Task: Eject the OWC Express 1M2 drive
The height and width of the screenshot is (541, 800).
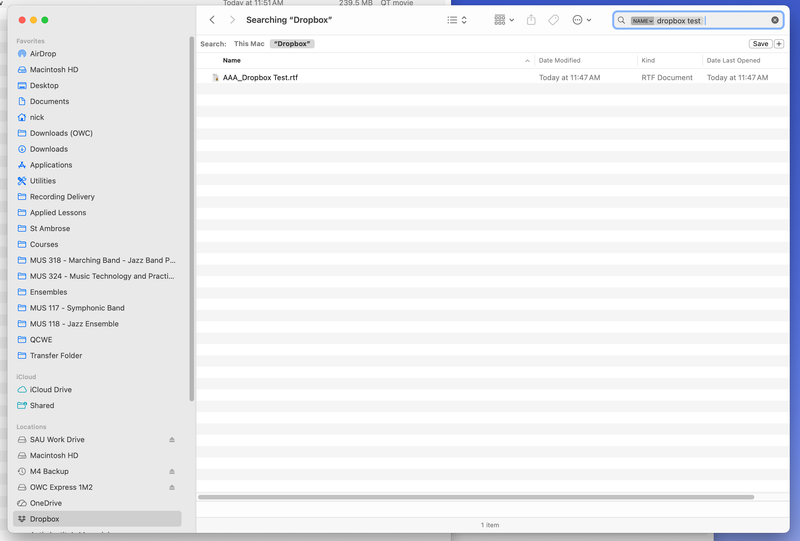Action: [x=171, y=487]
